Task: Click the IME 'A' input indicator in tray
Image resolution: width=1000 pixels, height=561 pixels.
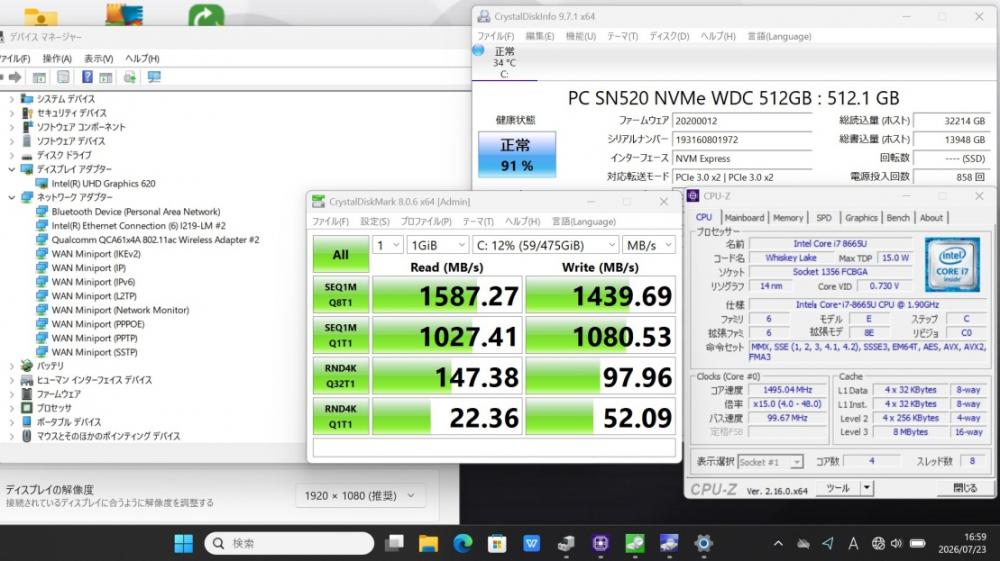Action: click(x=853, y=544)
